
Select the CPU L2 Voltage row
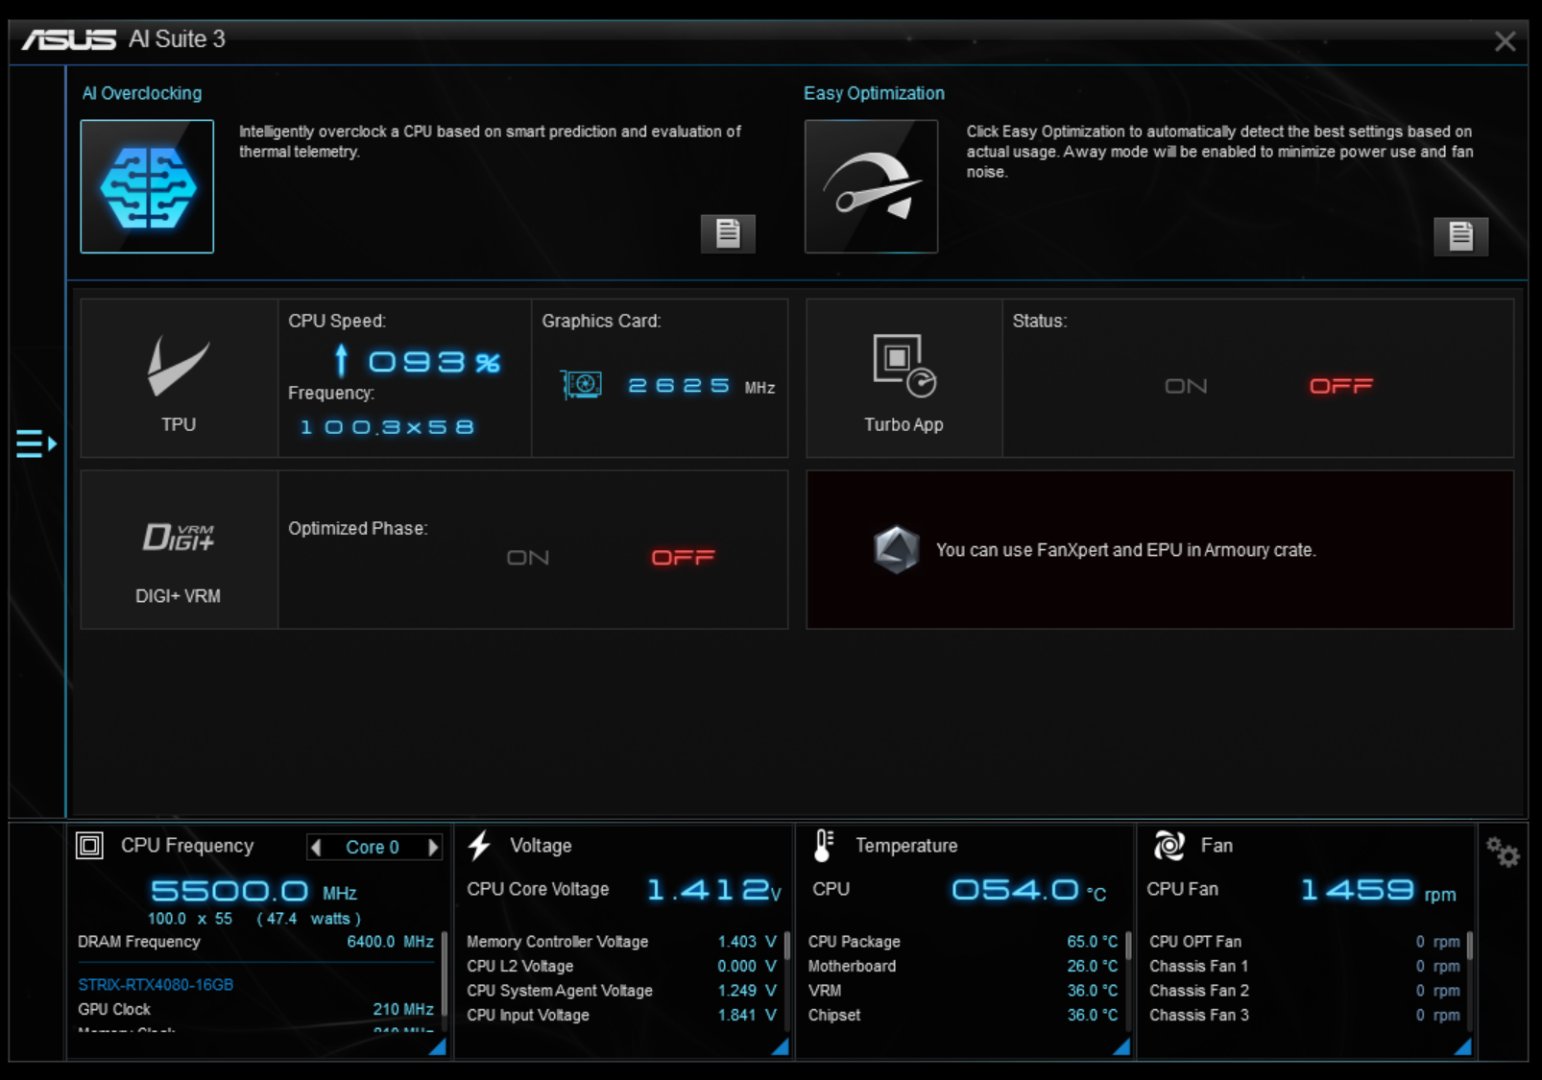click(622, 966)
